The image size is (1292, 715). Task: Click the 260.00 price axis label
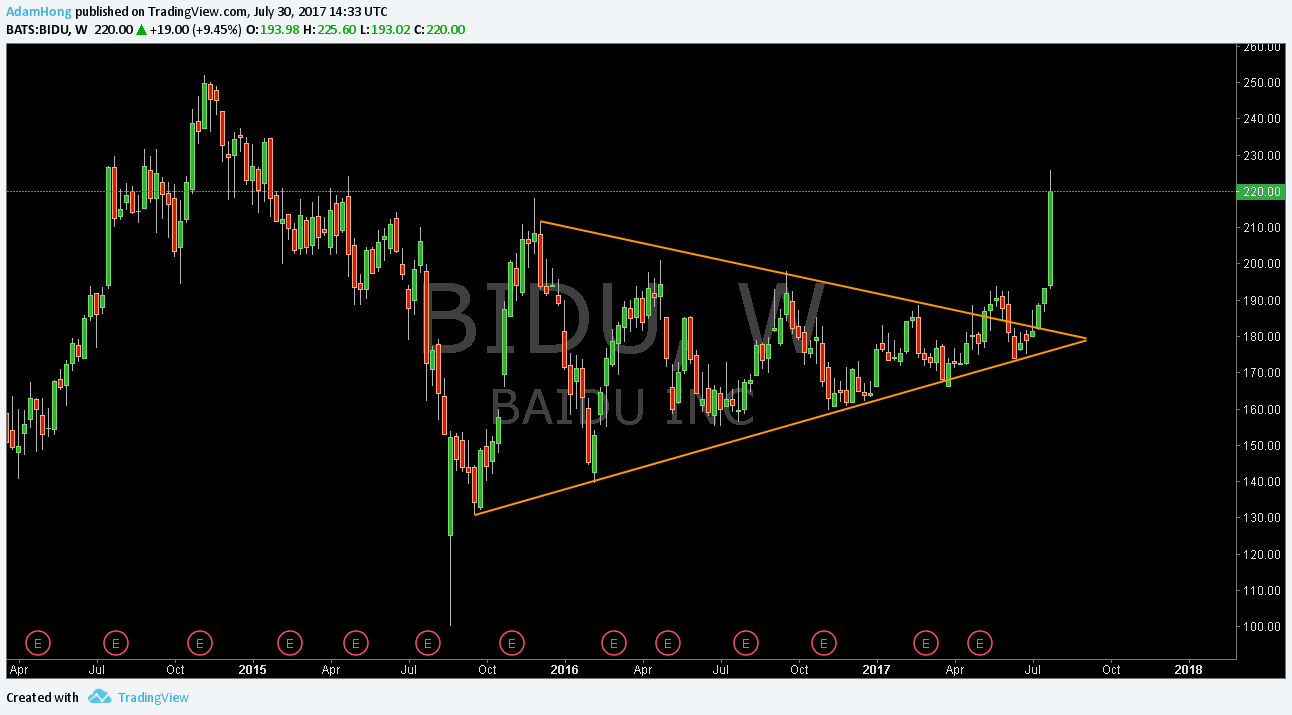point(1262,46)
